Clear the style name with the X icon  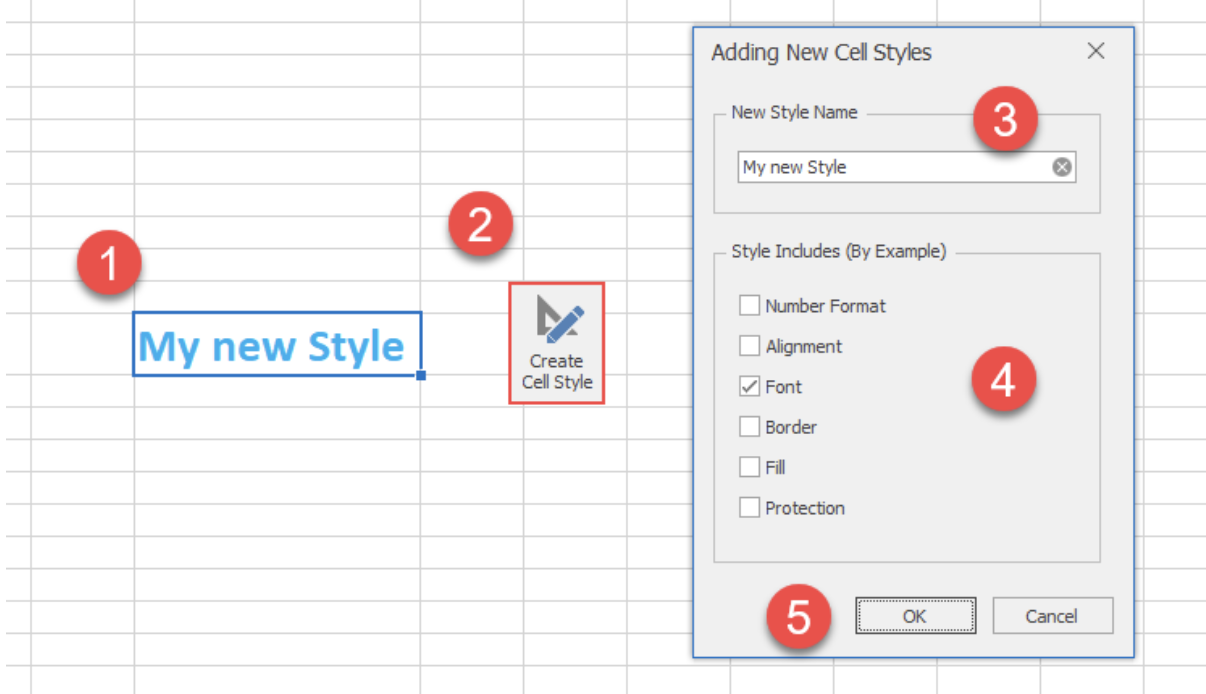(1062, 167)
